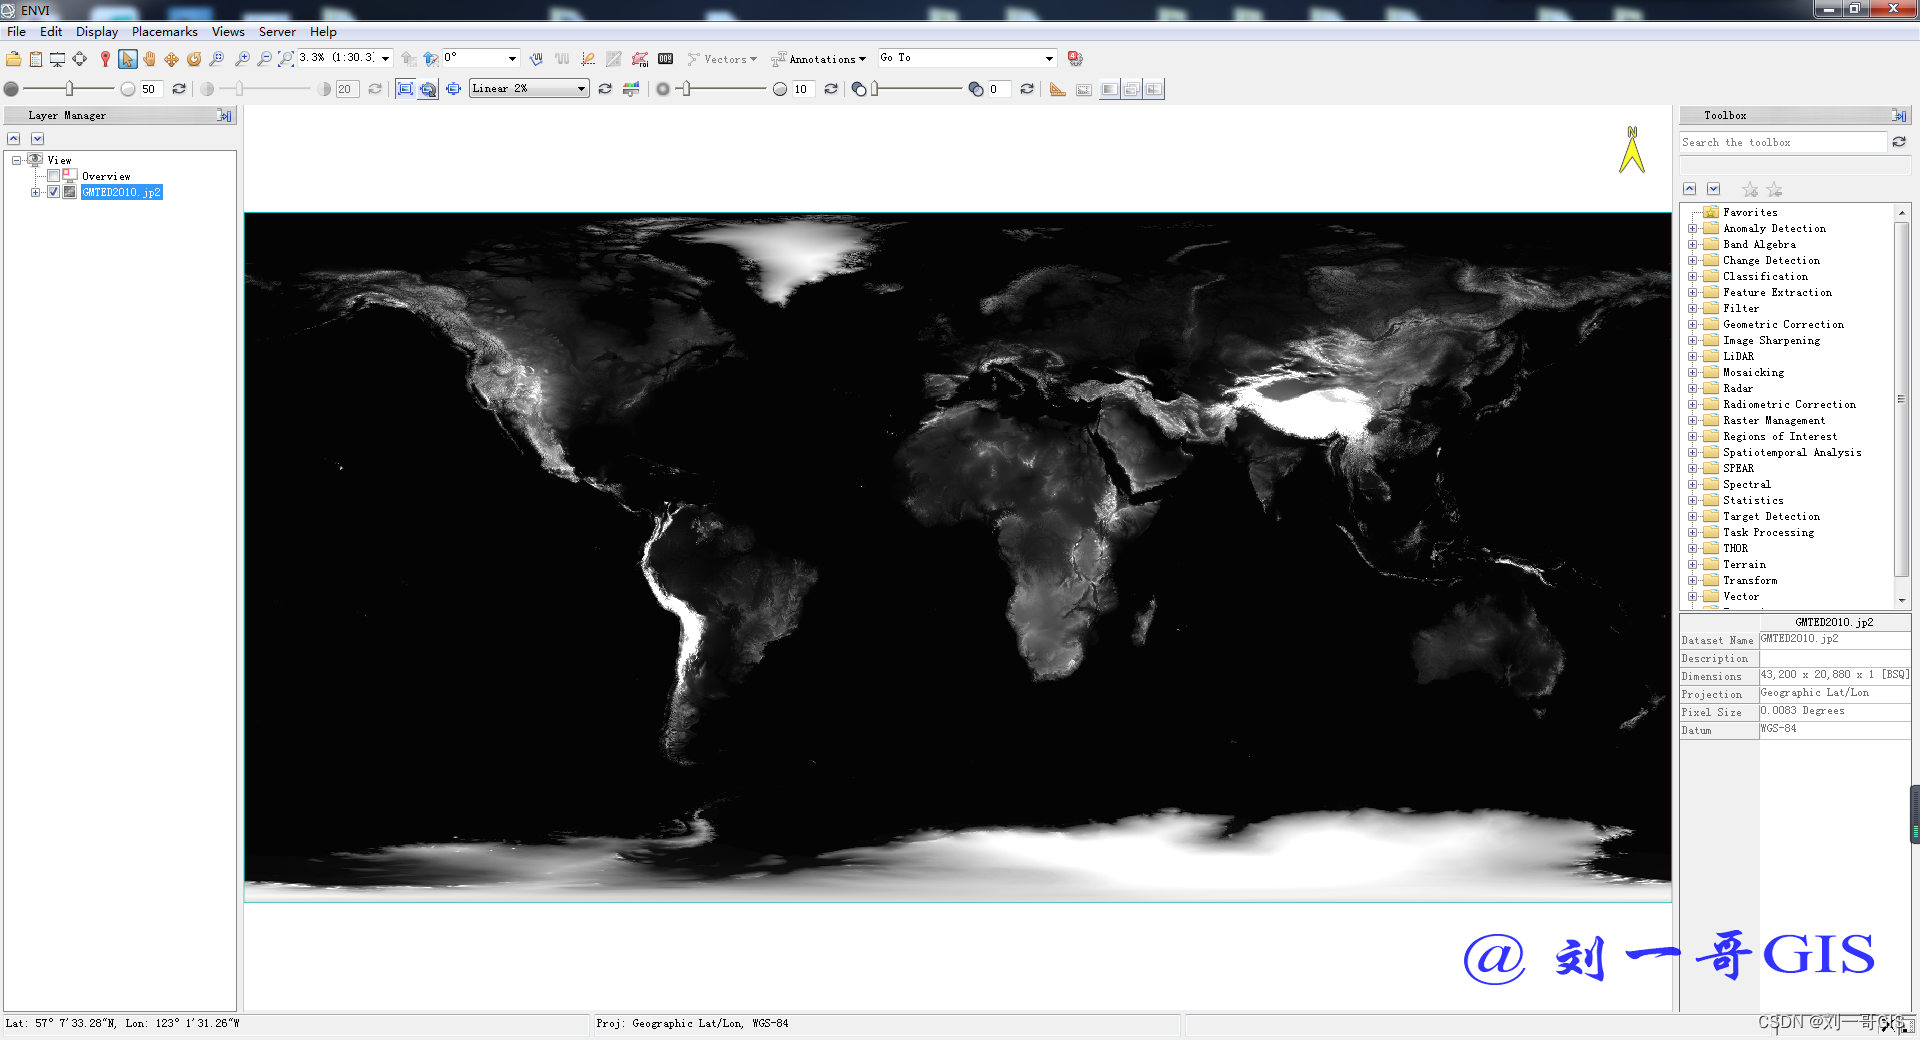
Task: Select the Pan hand tool
Action: pos(149,59)
